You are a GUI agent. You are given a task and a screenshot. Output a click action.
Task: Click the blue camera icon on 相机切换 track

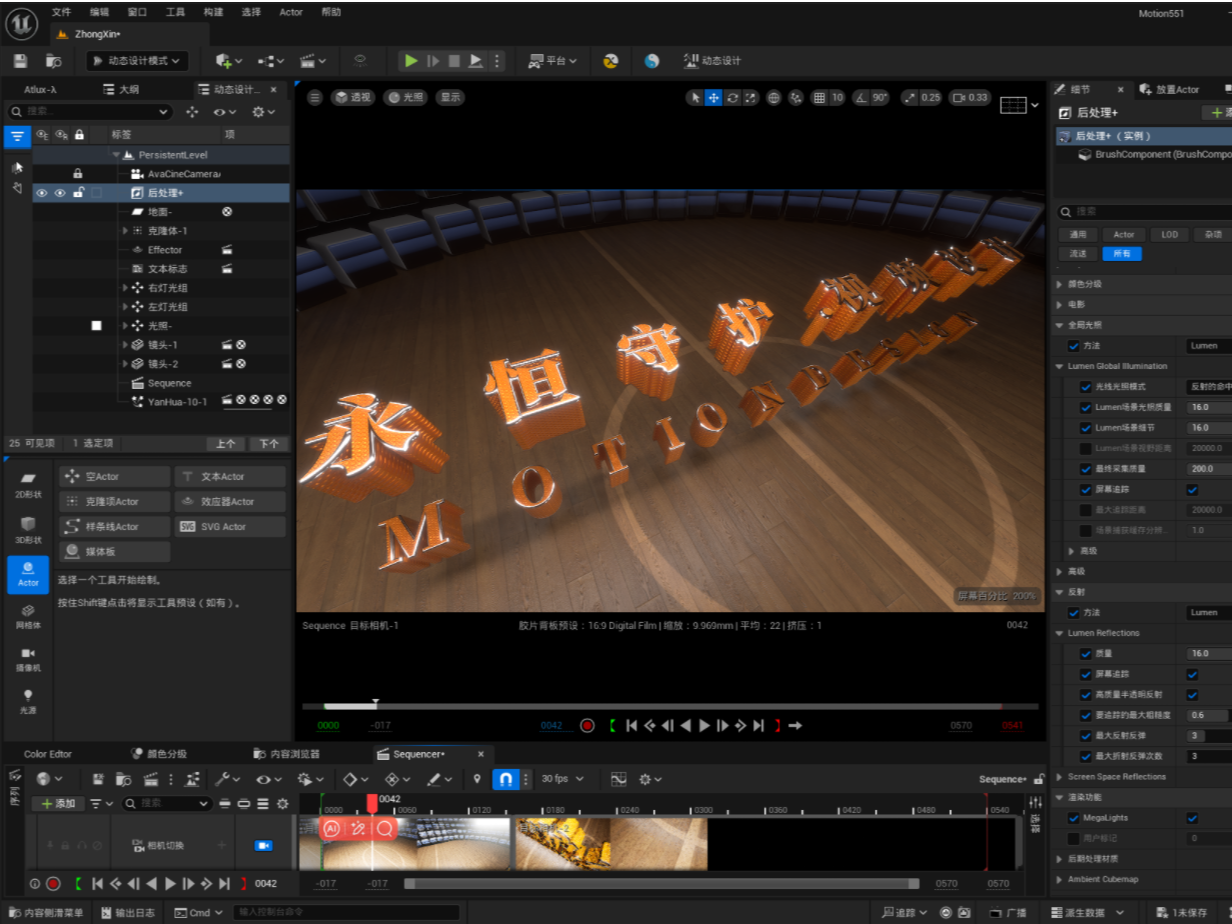pos(264,845)
